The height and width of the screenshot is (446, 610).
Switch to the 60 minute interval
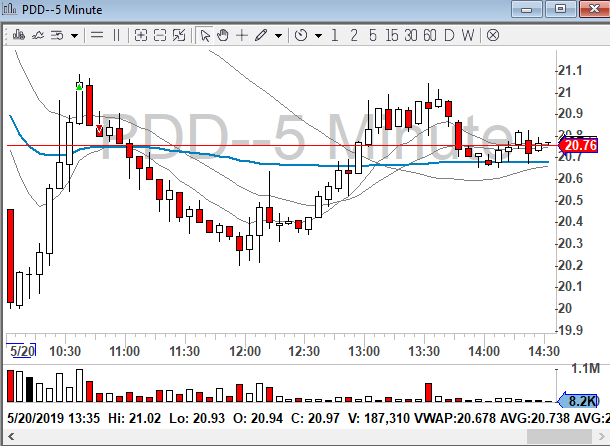click(x=430, y=36)
